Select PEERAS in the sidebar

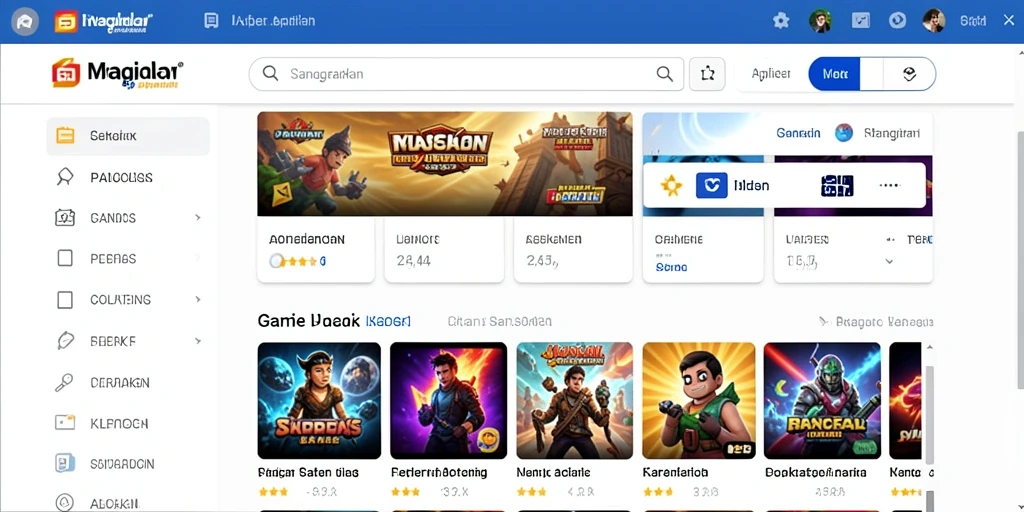(113, 259)
